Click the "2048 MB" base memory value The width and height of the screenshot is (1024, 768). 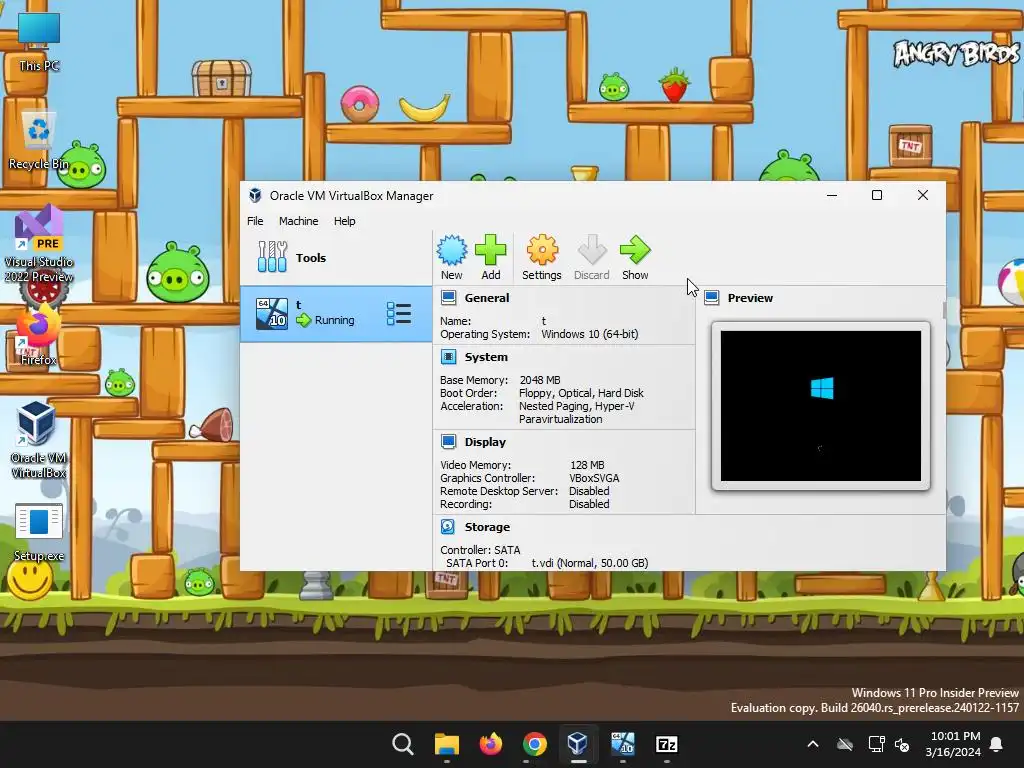click(539, 379)
